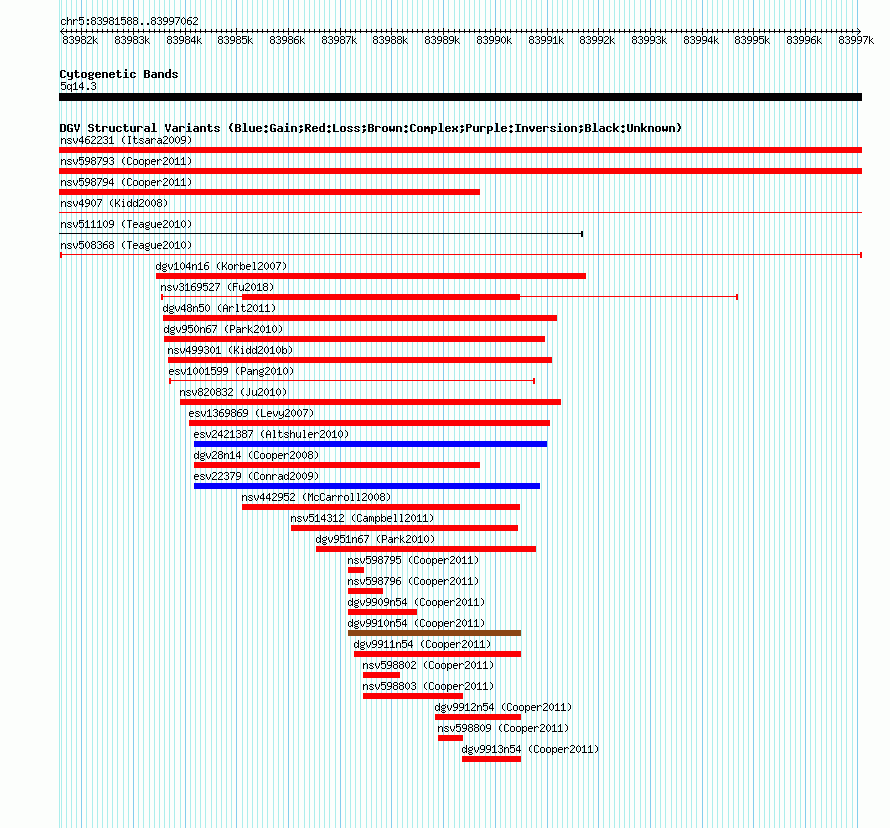Click the 83984k ruler label

point(184,40)
